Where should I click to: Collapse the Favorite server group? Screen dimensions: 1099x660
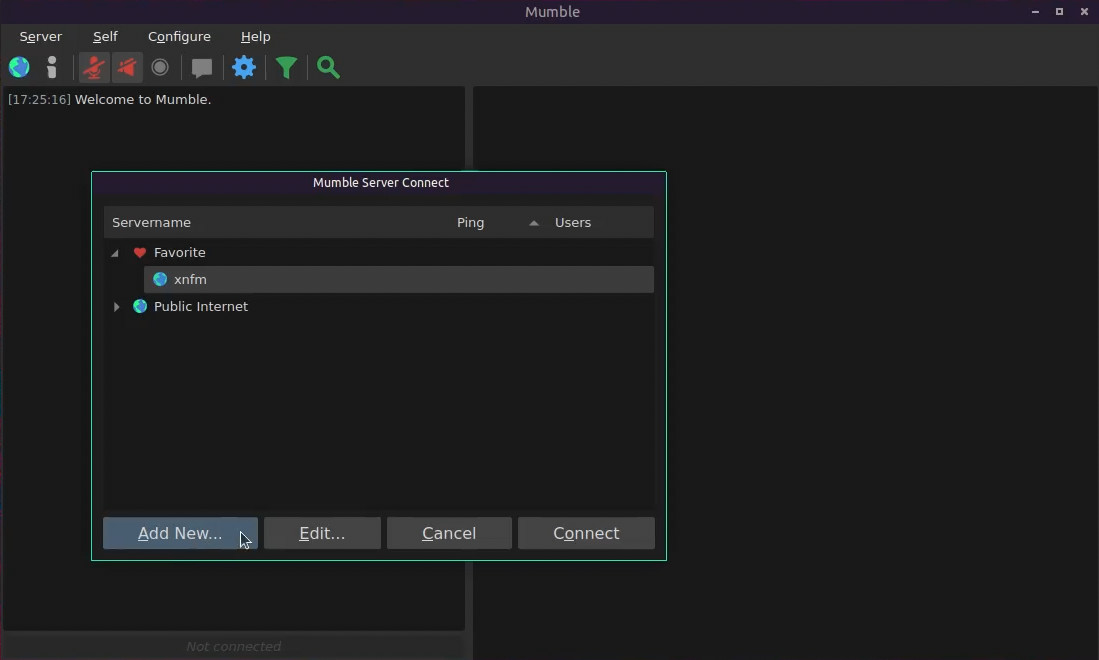coord(115,253)
